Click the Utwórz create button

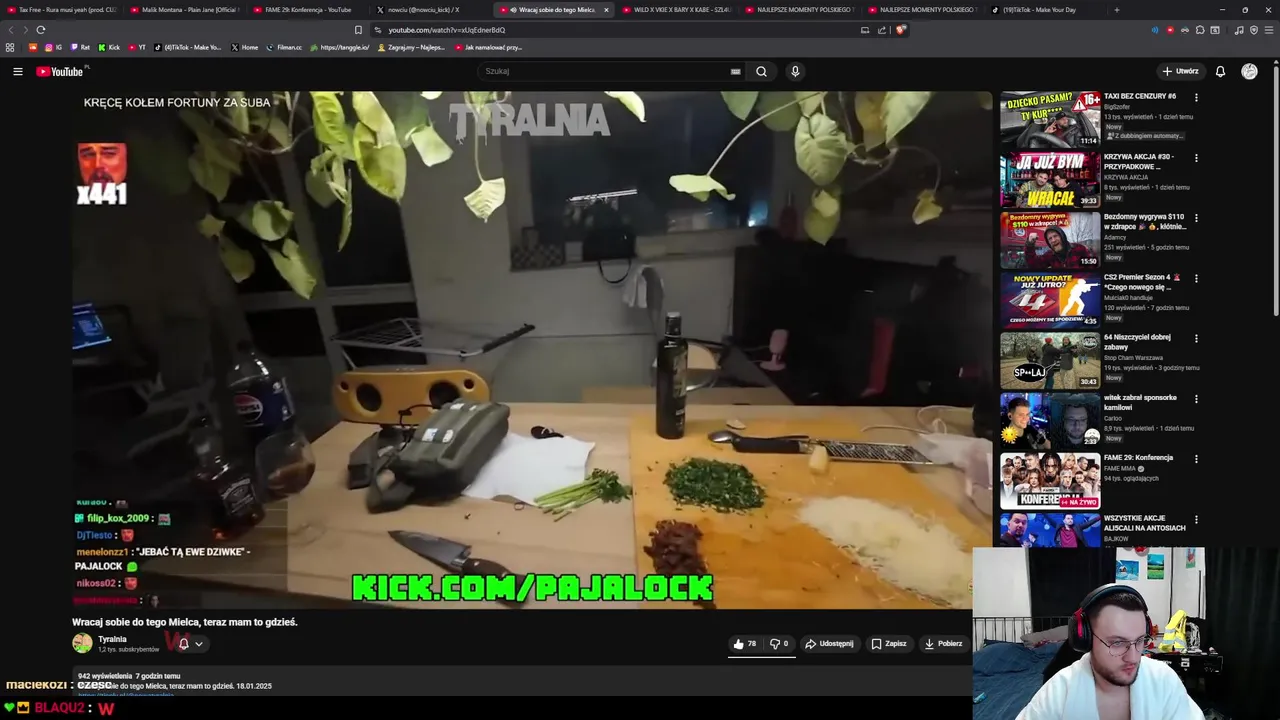[x=1180, y=71]
